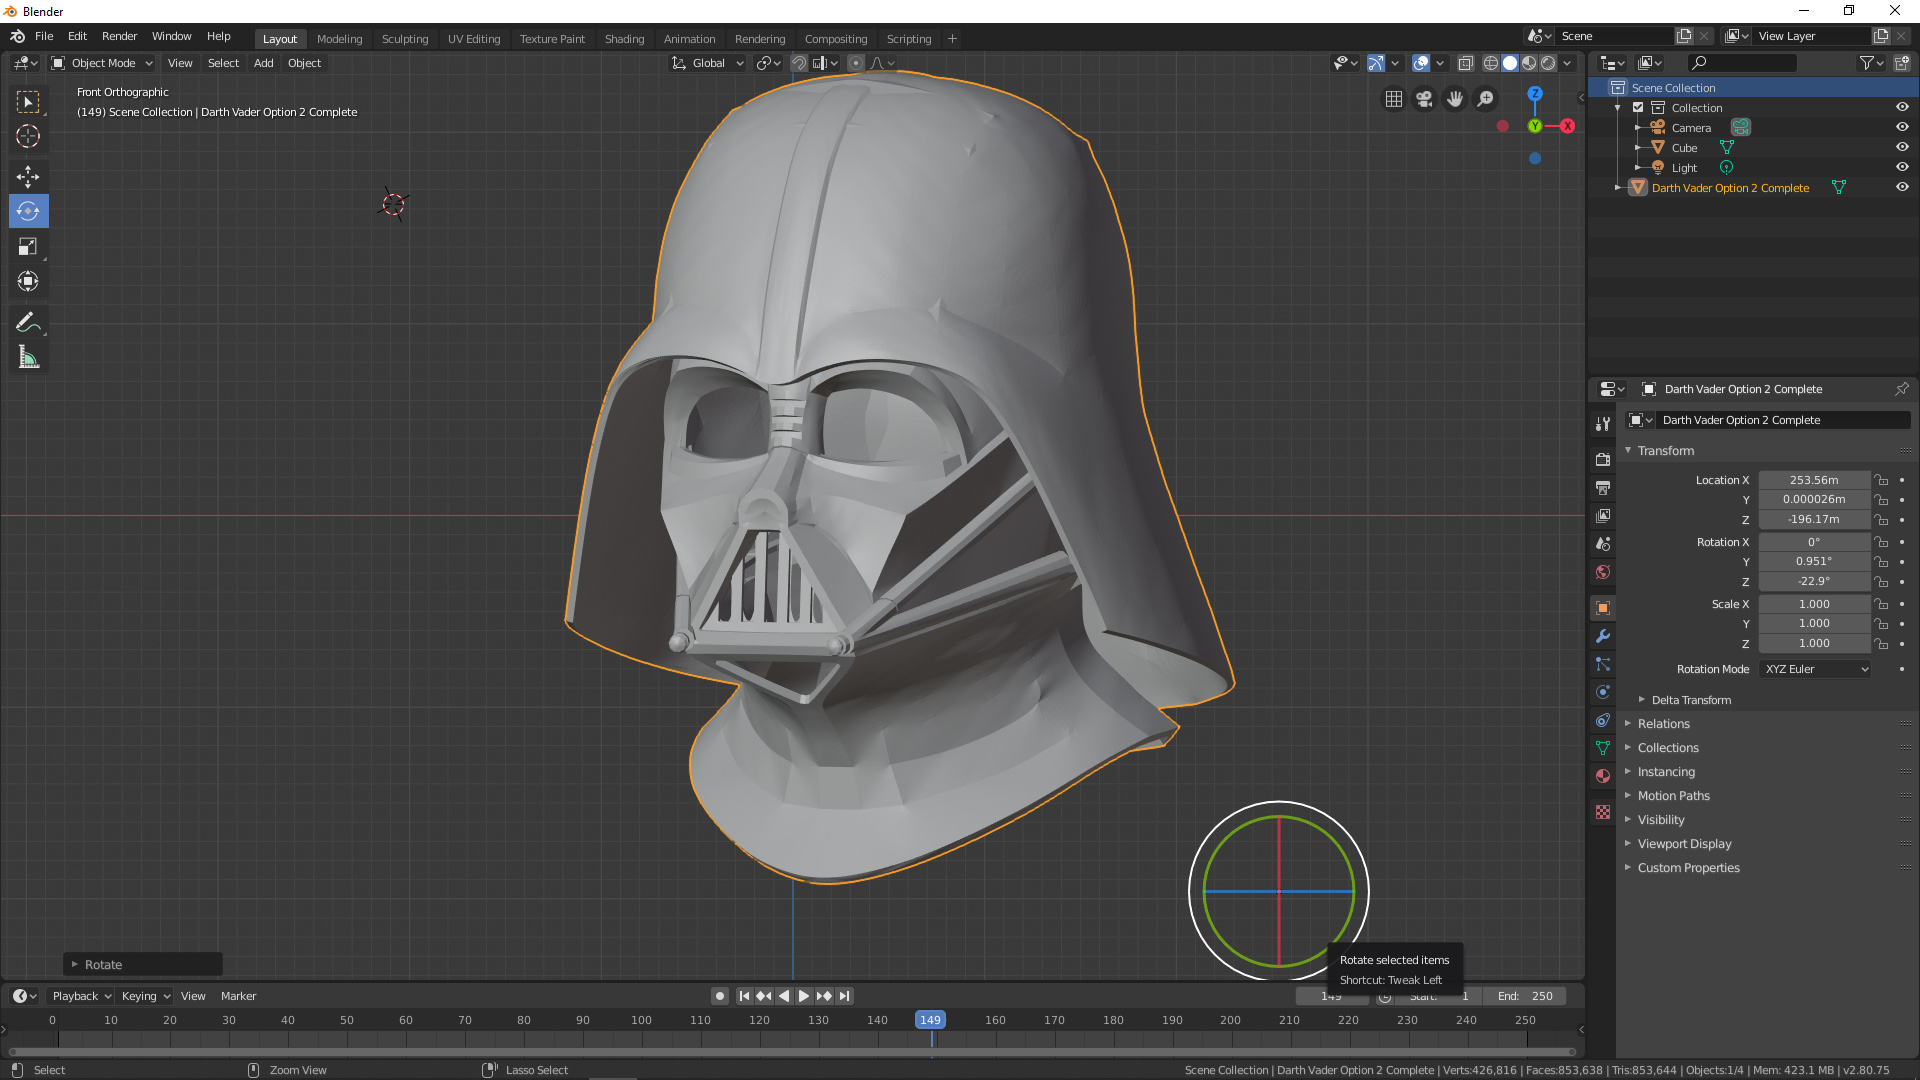
Task: Open the Render properties tab
Action: tap(1603, 459)
